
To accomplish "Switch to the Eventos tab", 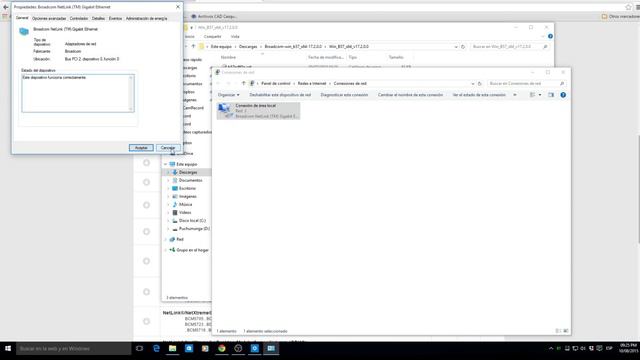I will [115, 18].
